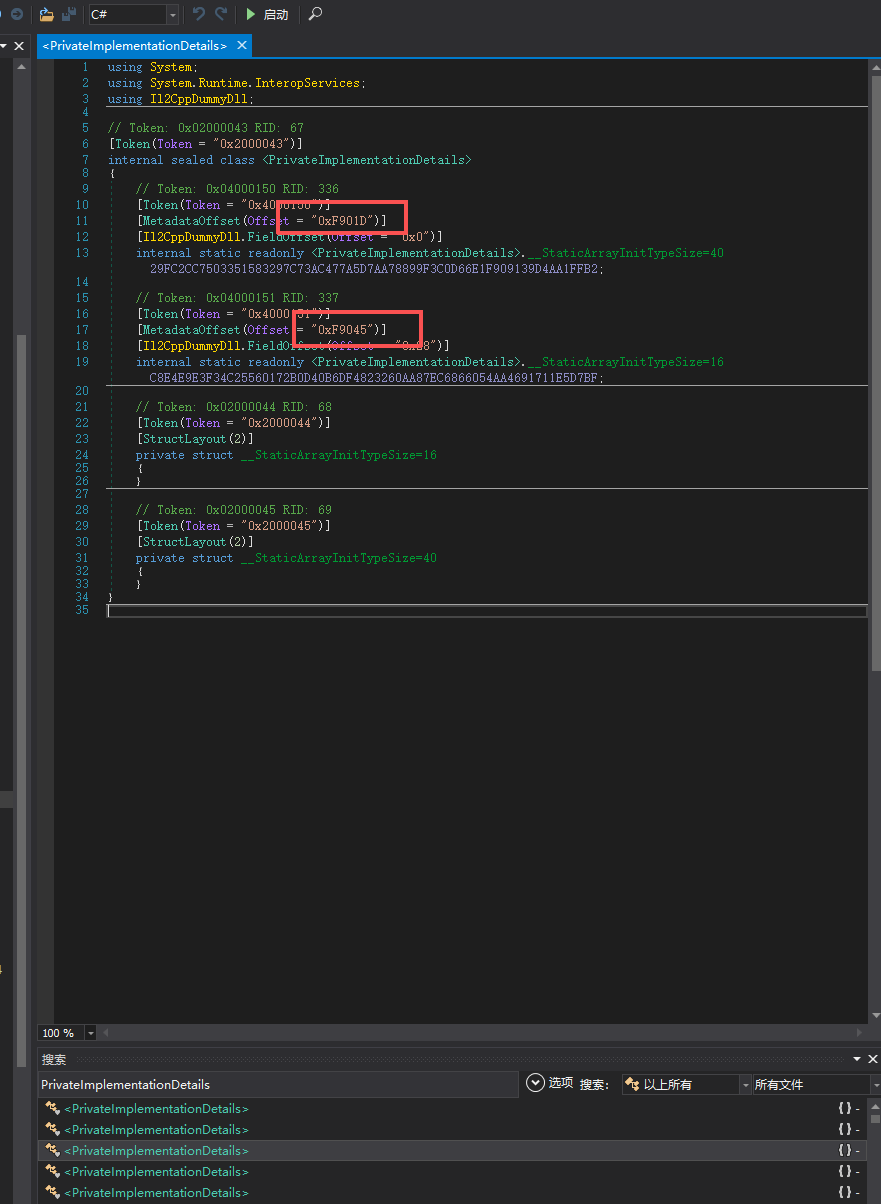Toggle the search 选项 options expander

click(x=535, y=1083)
